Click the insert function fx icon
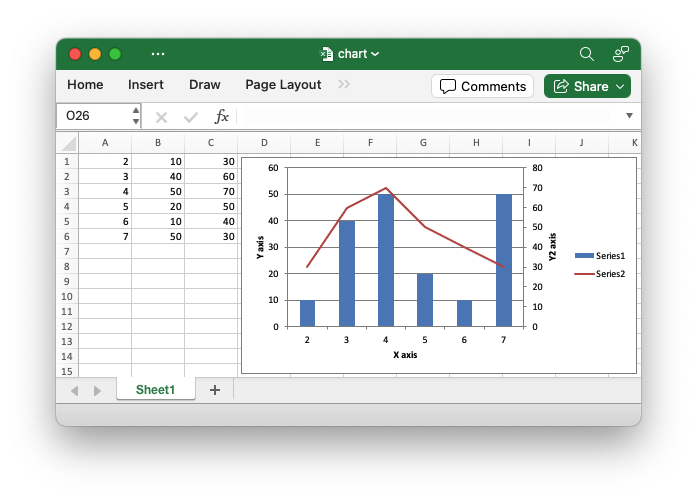 (222, 116)
